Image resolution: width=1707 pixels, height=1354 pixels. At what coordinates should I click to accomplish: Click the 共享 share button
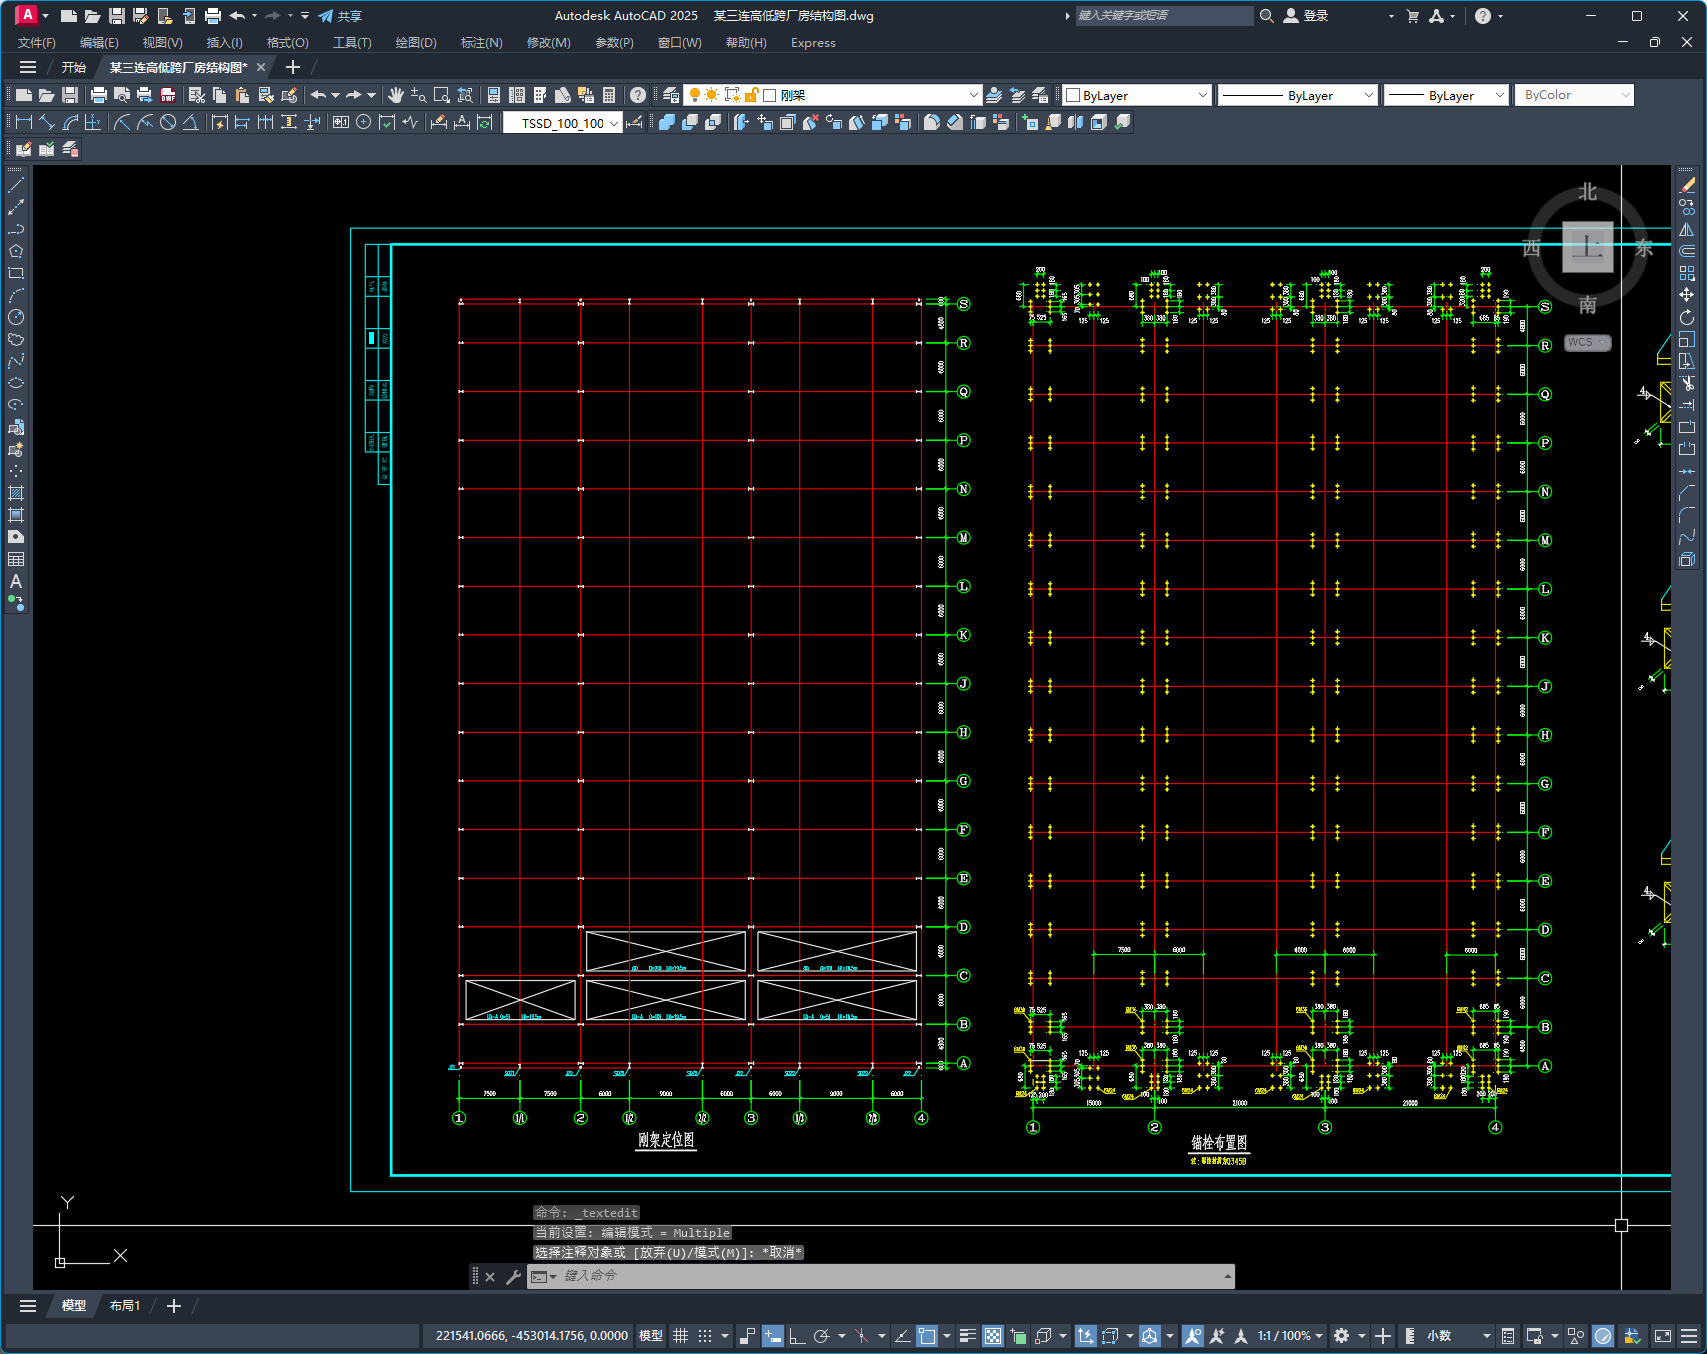(340, 16)
